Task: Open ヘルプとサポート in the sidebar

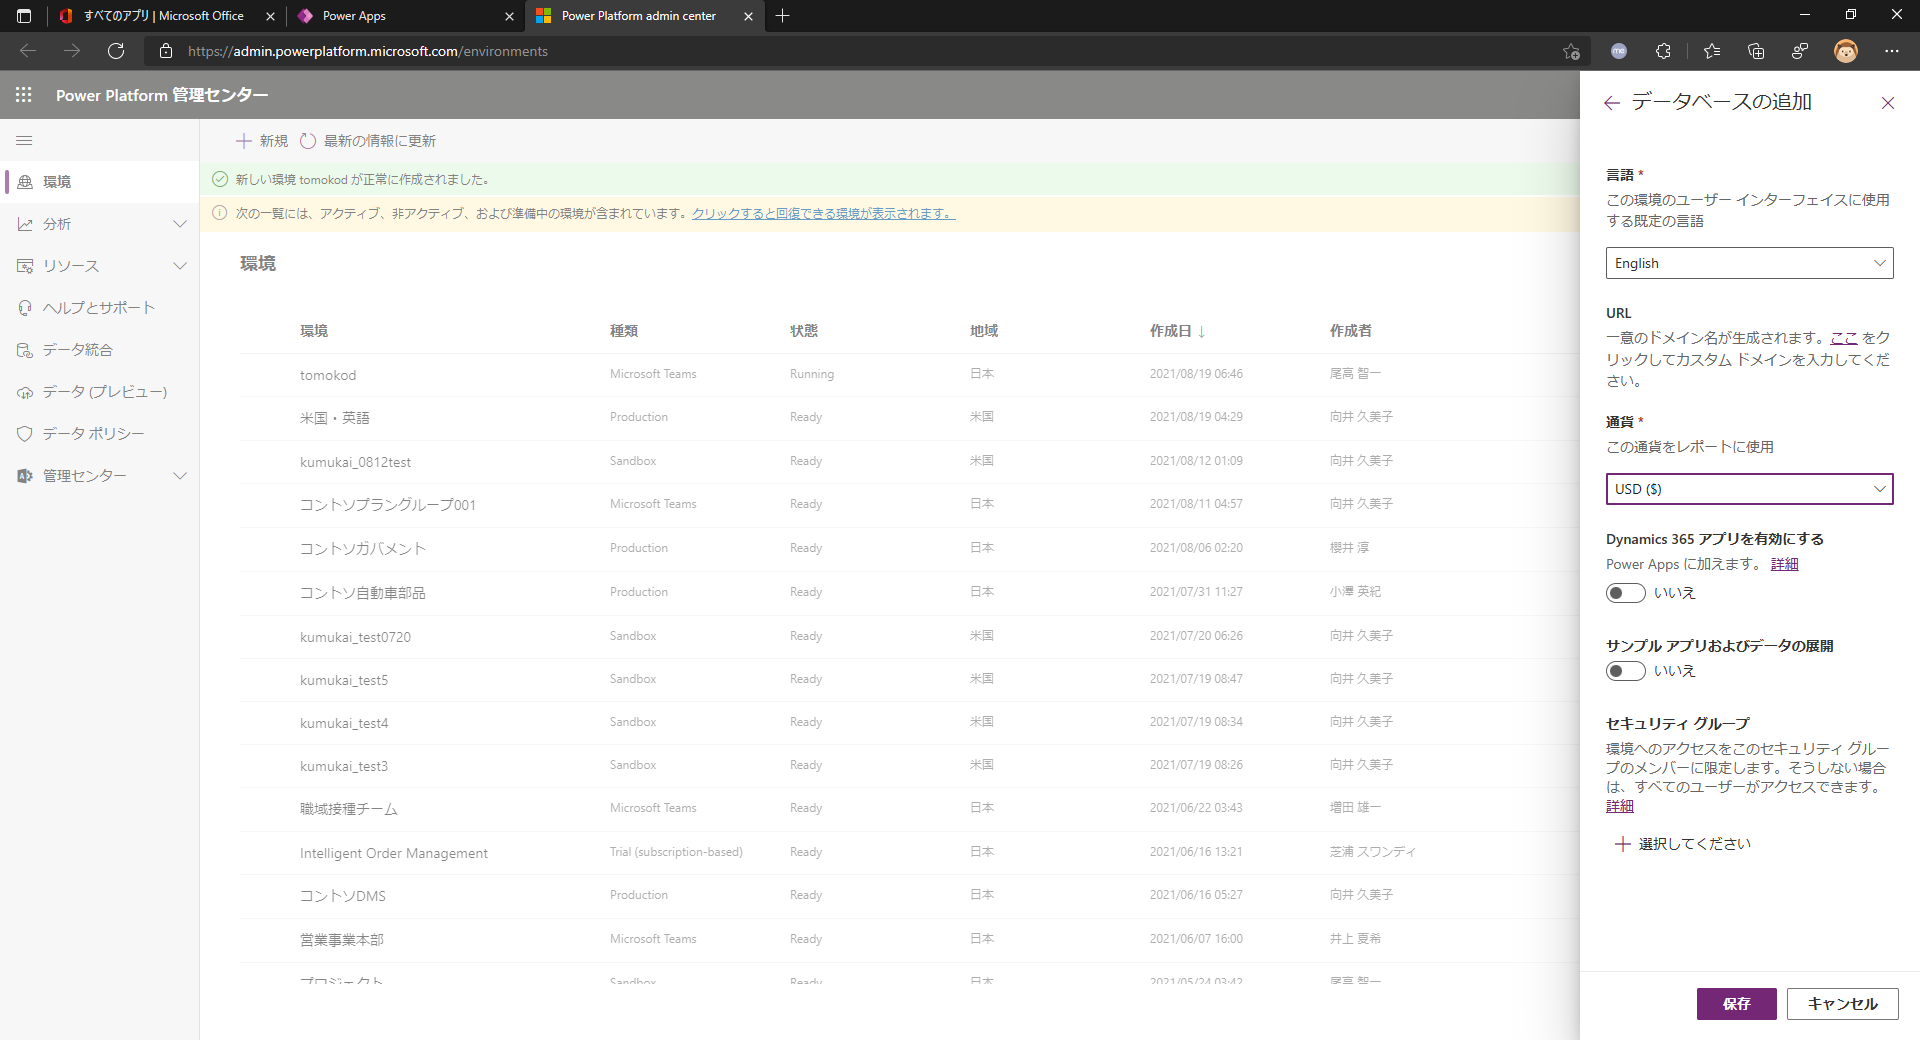Action: click(x=100, y=308)
